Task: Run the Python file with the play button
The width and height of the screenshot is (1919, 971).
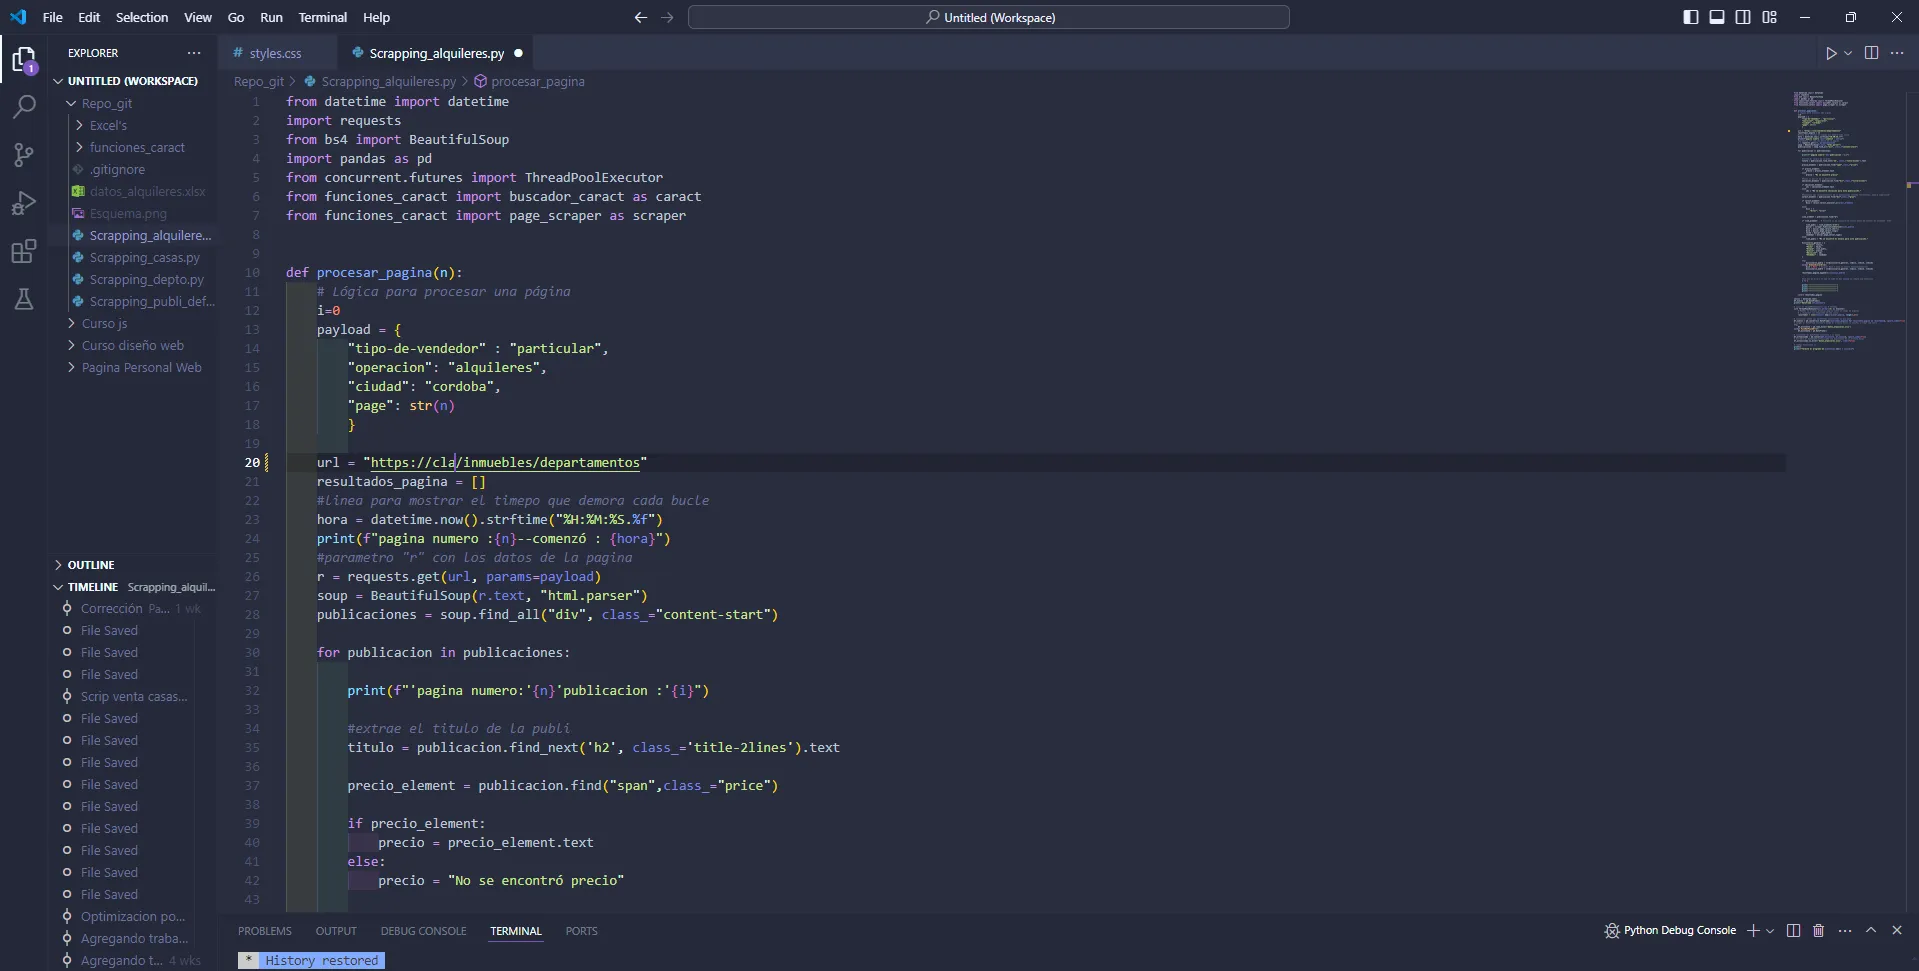Action: point(1831,53)
